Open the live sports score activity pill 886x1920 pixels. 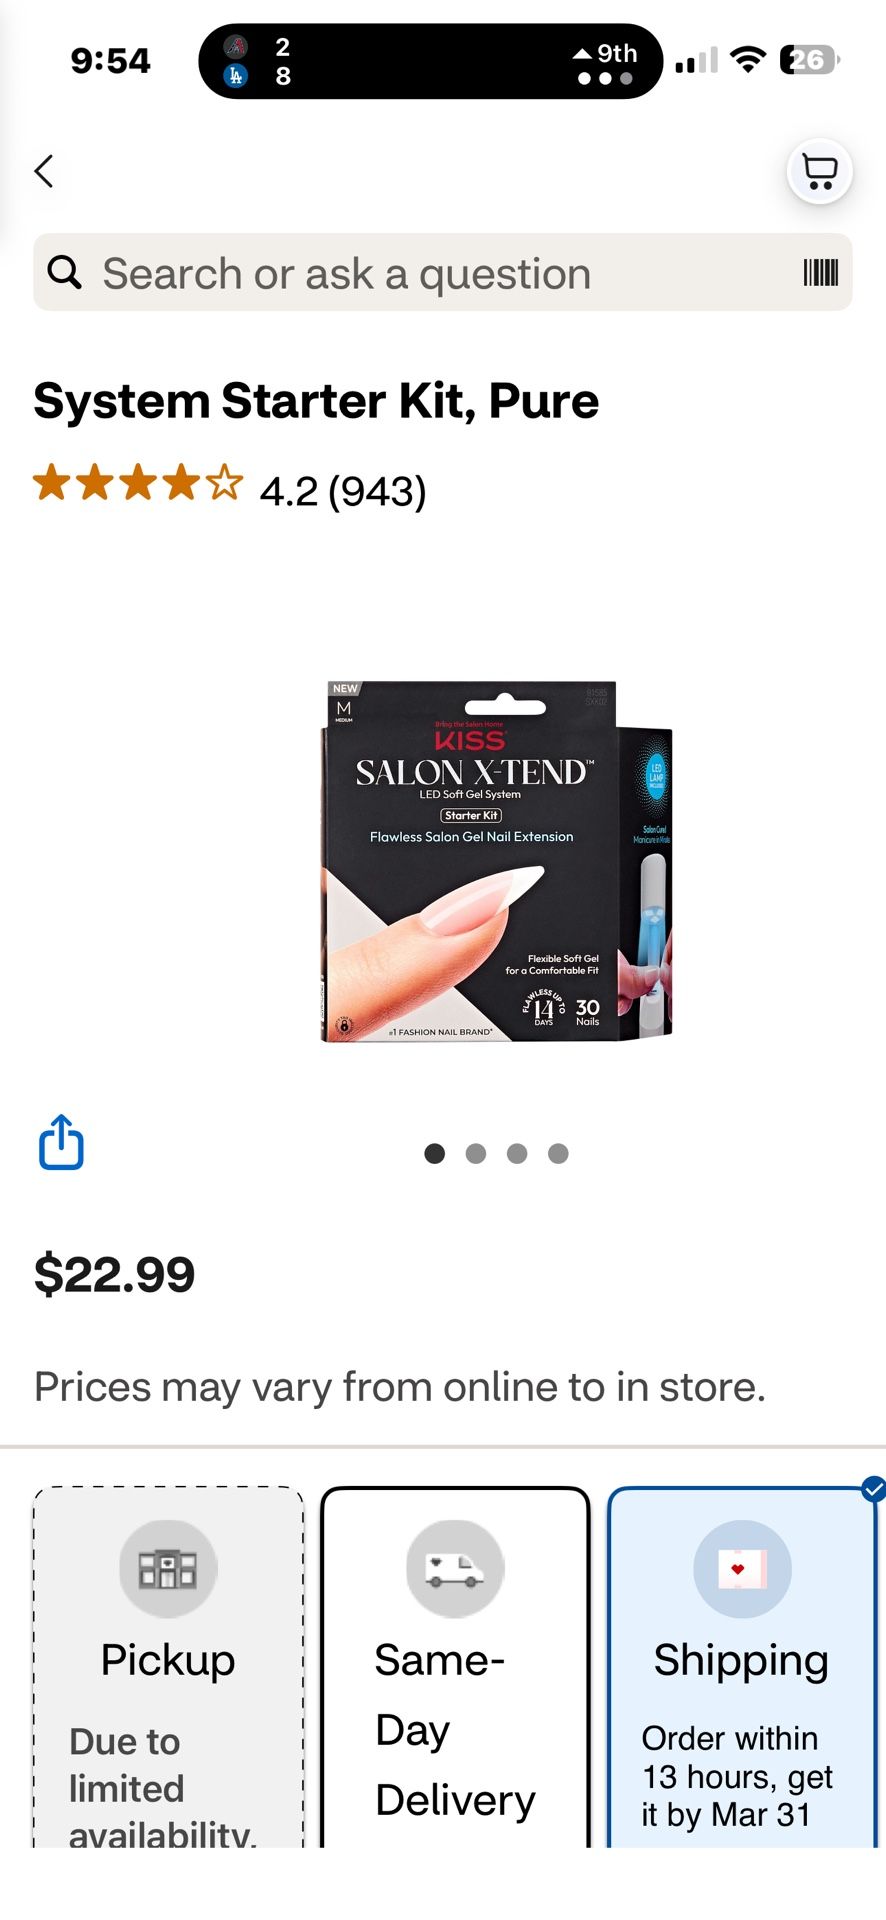(431, 61)
